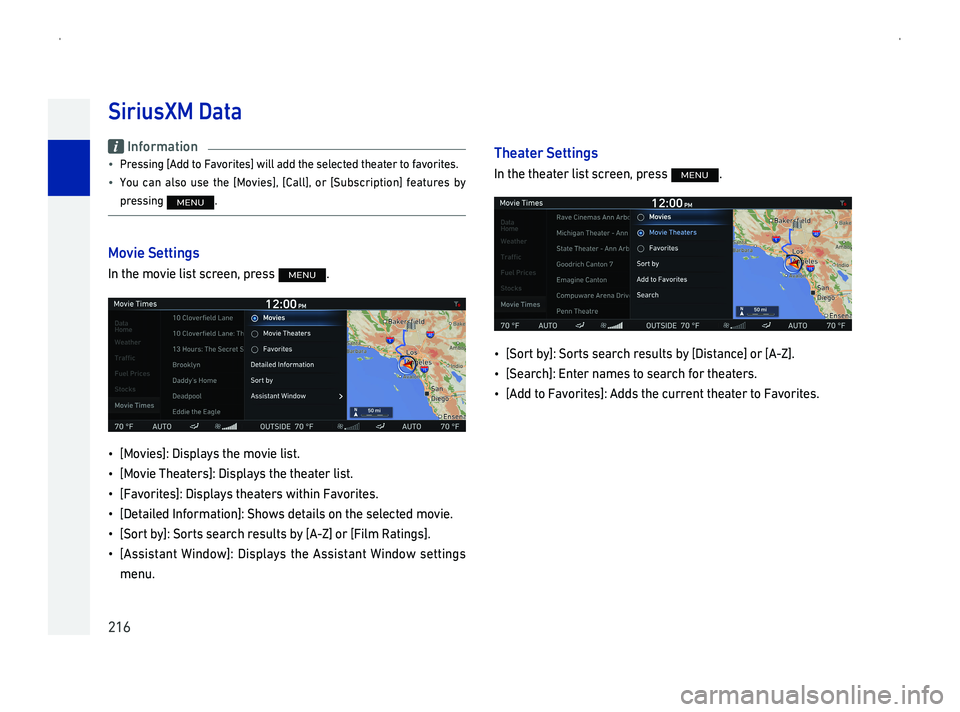
Task: Click left AUTO climate label in Movie Settings screen
Action: [162, 427]
